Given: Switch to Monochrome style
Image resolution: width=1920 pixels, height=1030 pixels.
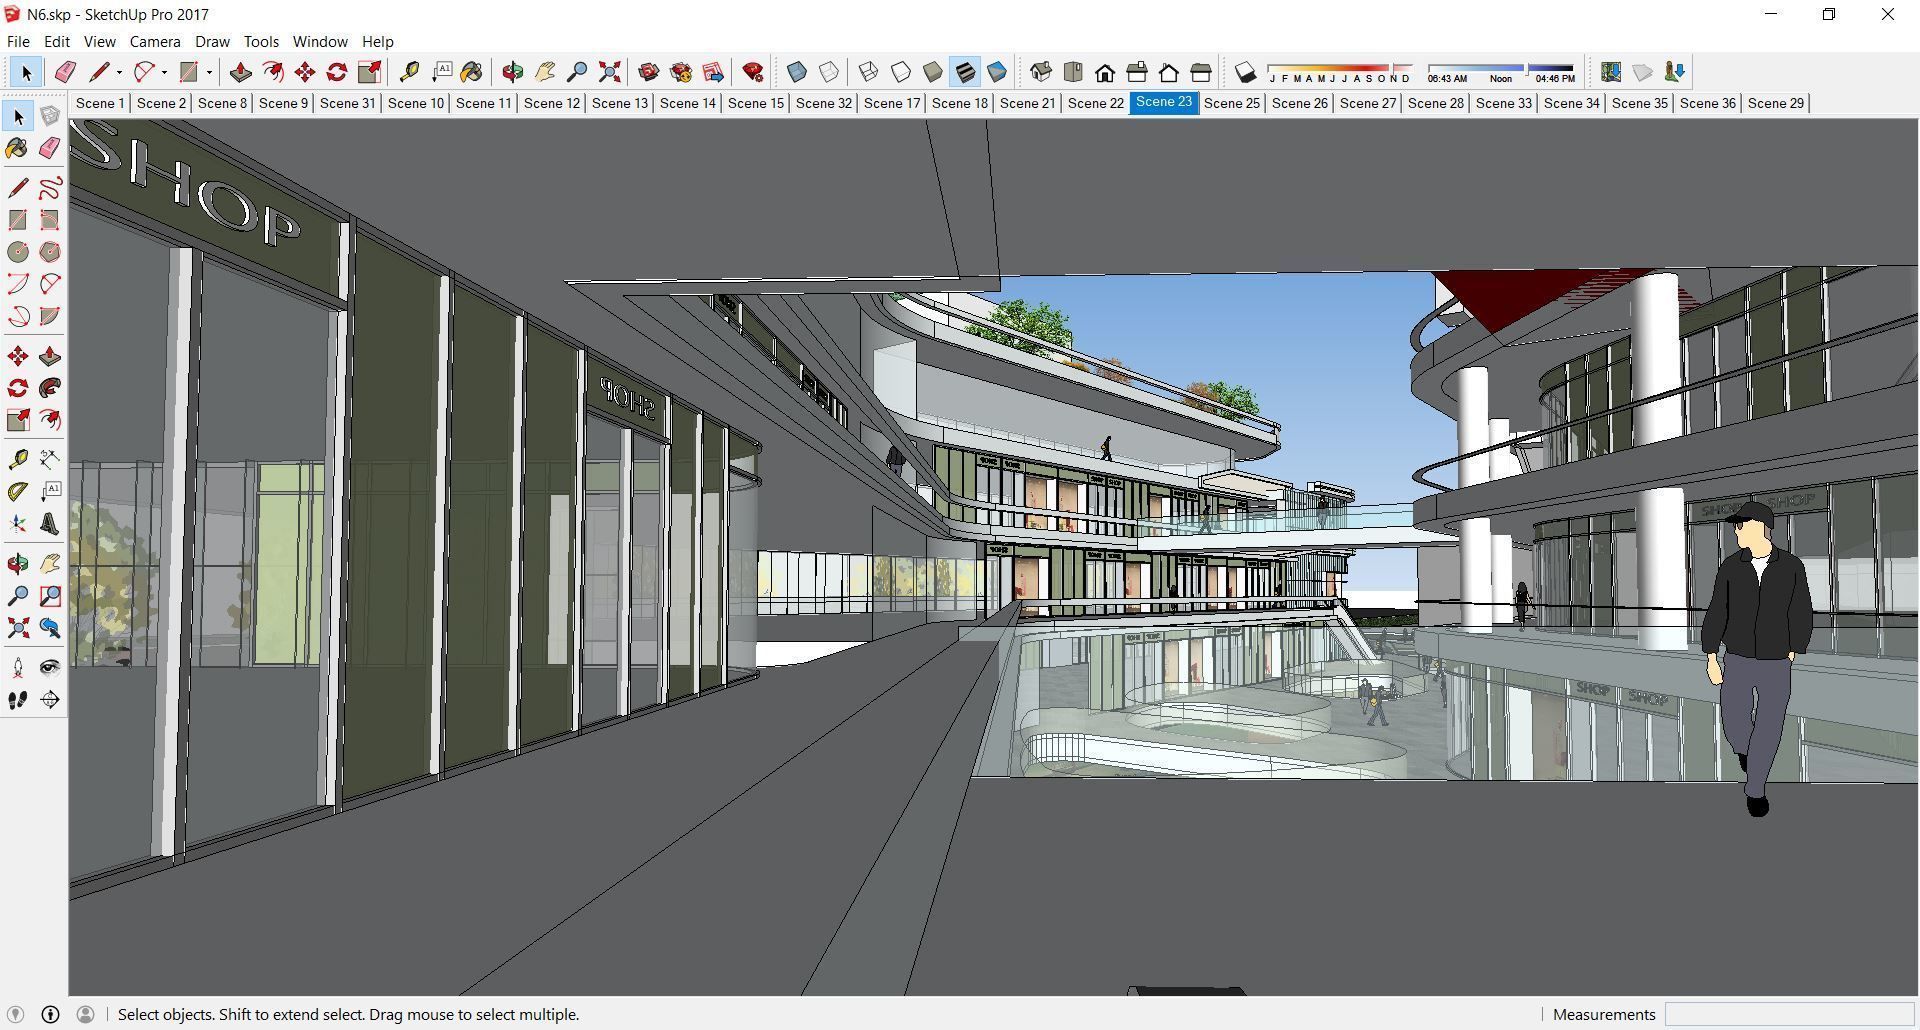Looking at the screenshot, I should pos(997,72).
